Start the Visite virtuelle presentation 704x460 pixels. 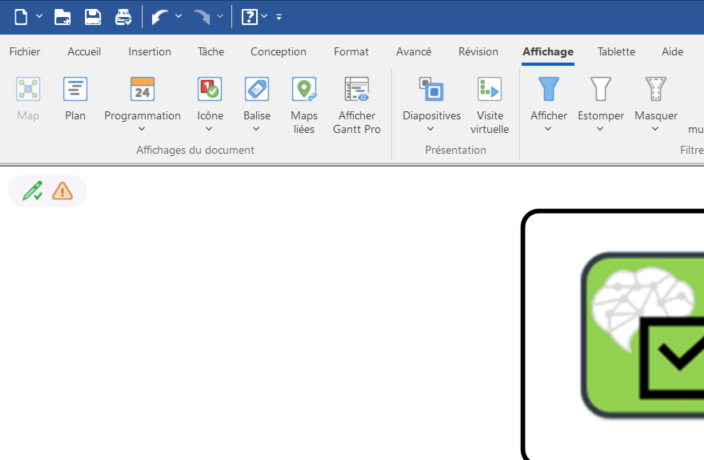489,91
